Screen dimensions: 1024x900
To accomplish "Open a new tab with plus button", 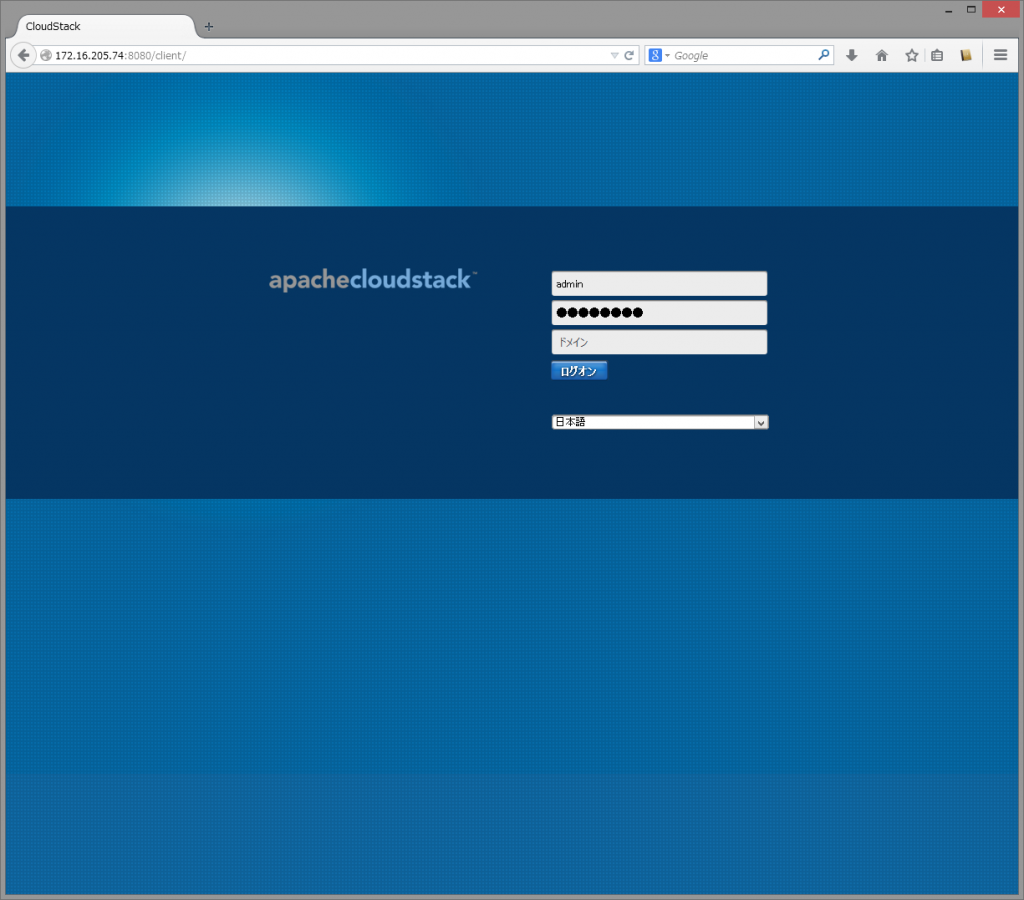I will coord(209,26).
